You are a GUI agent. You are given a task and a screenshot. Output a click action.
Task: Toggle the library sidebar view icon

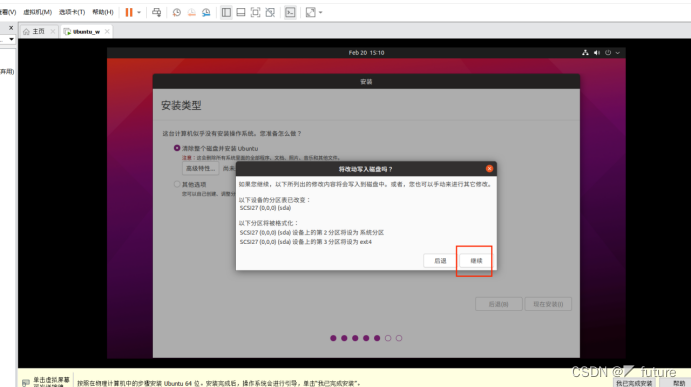tap(226, 12)
